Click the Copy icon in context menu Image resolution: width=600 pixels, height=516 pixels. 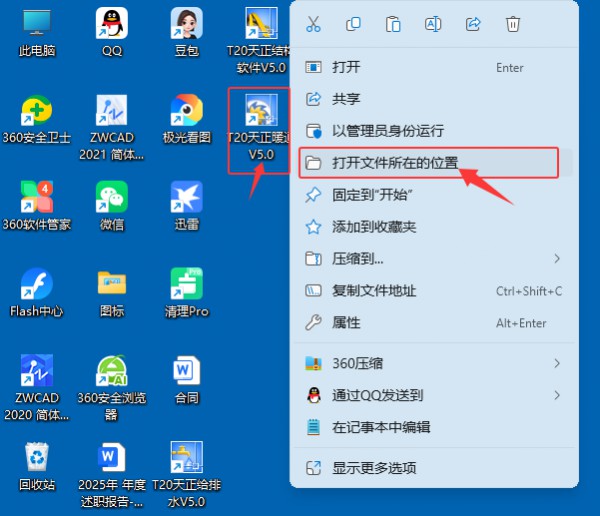[x=353, y=24]
